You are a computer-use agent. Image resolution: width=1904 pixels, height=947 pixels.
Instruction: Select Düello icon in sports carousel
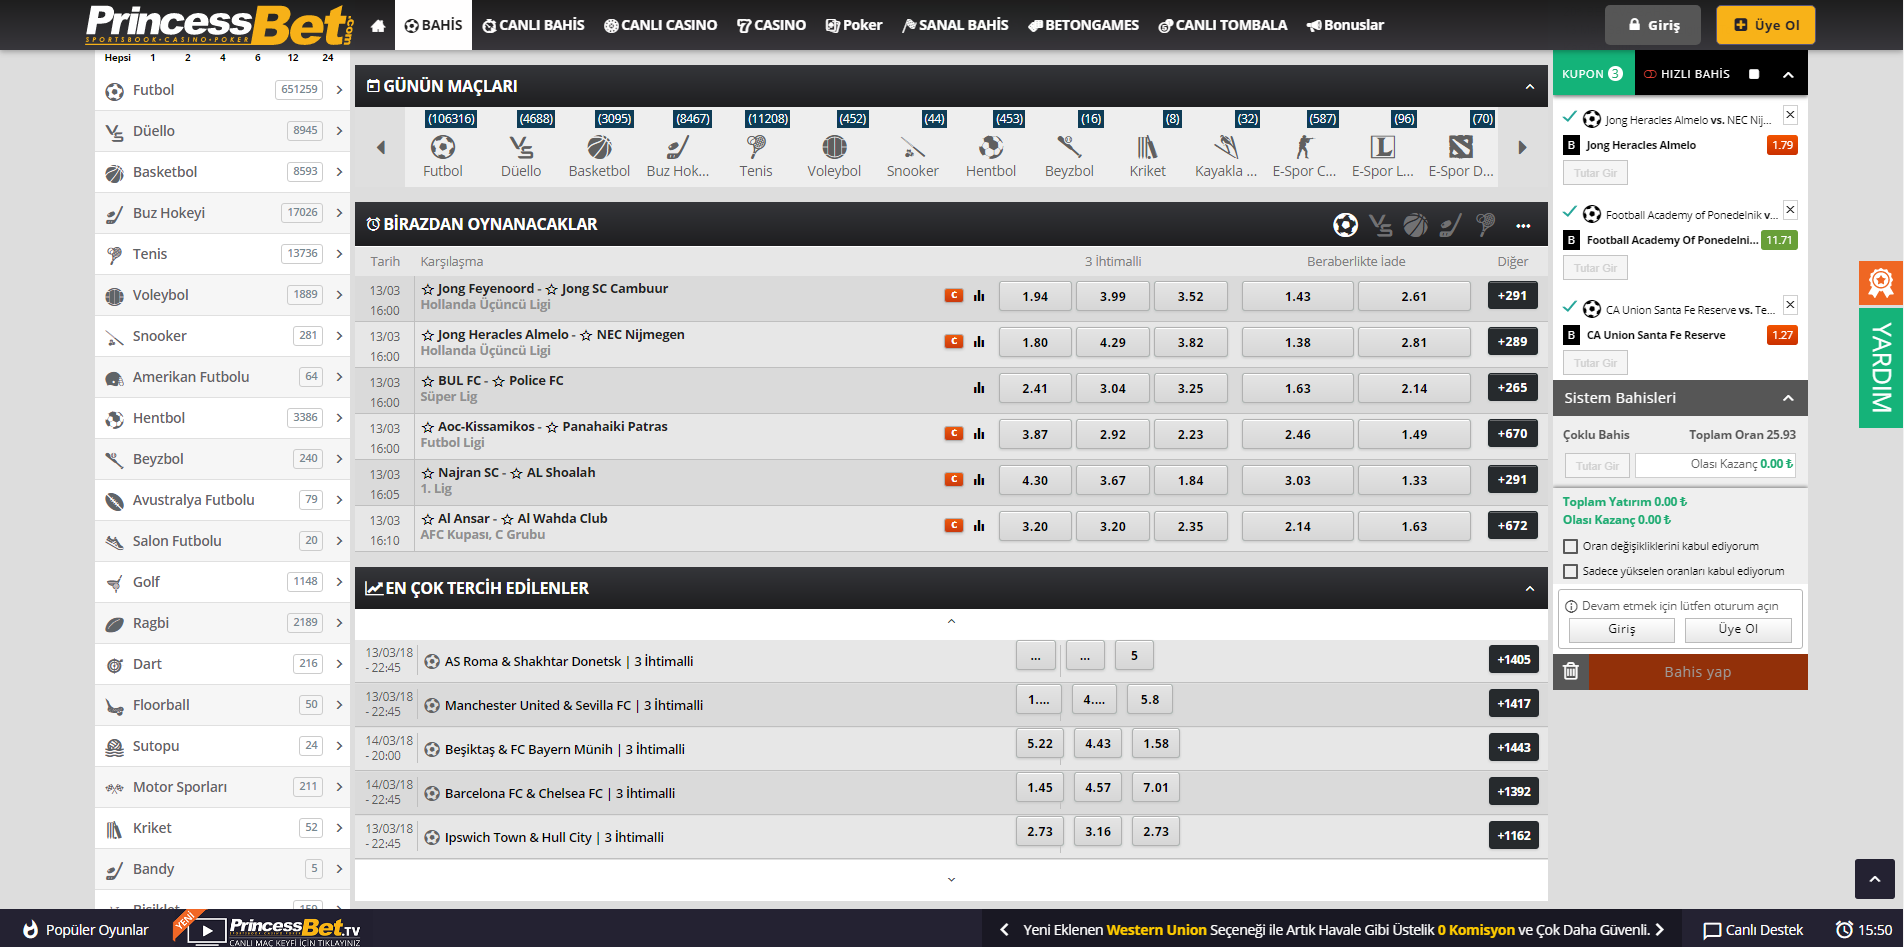point(521,147)
